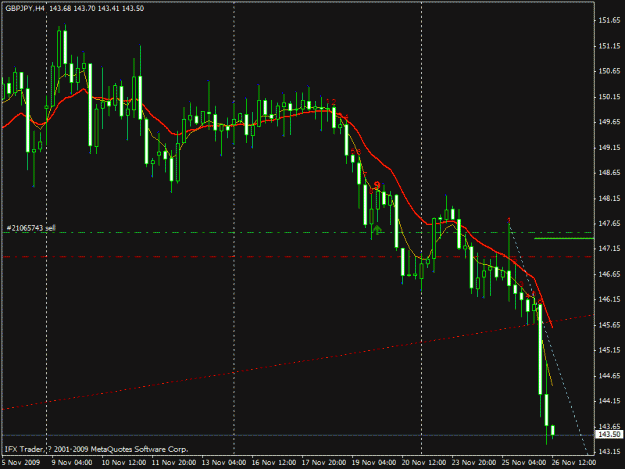
Task: Click the 25 Nov 04:00 time axis label
Action: (524, 462)
